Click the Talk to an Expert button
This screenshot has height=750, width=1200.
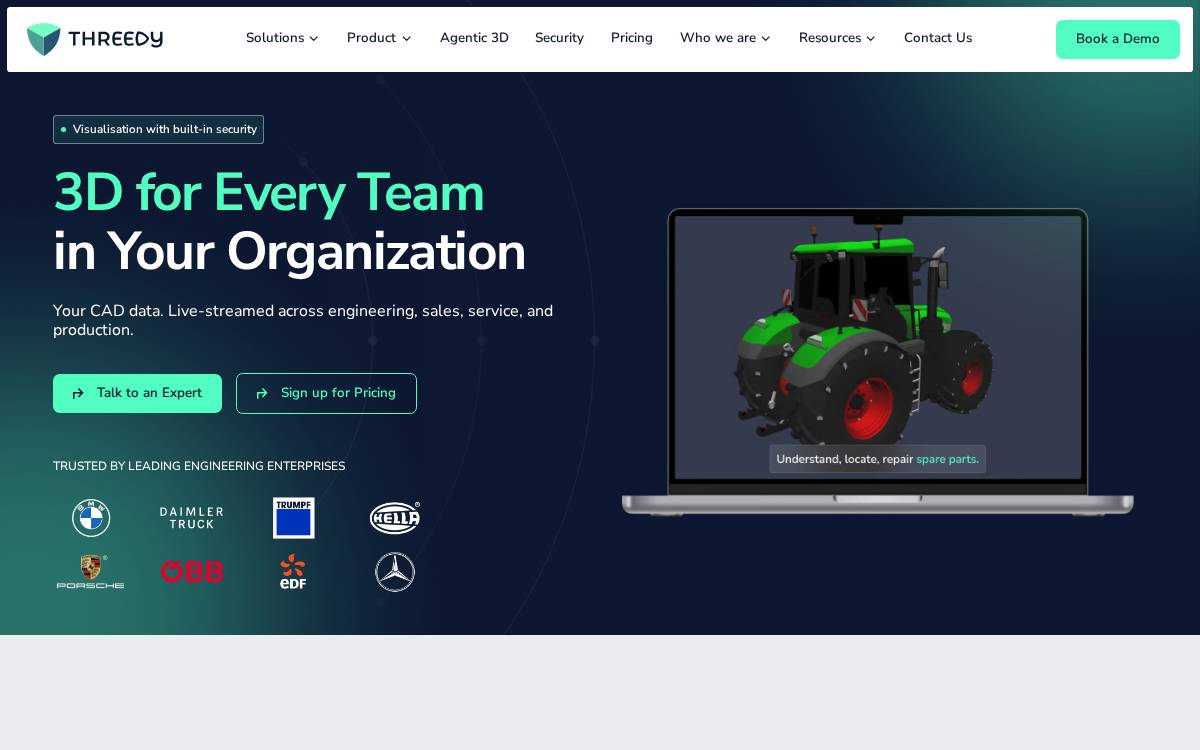coord(137,393)
